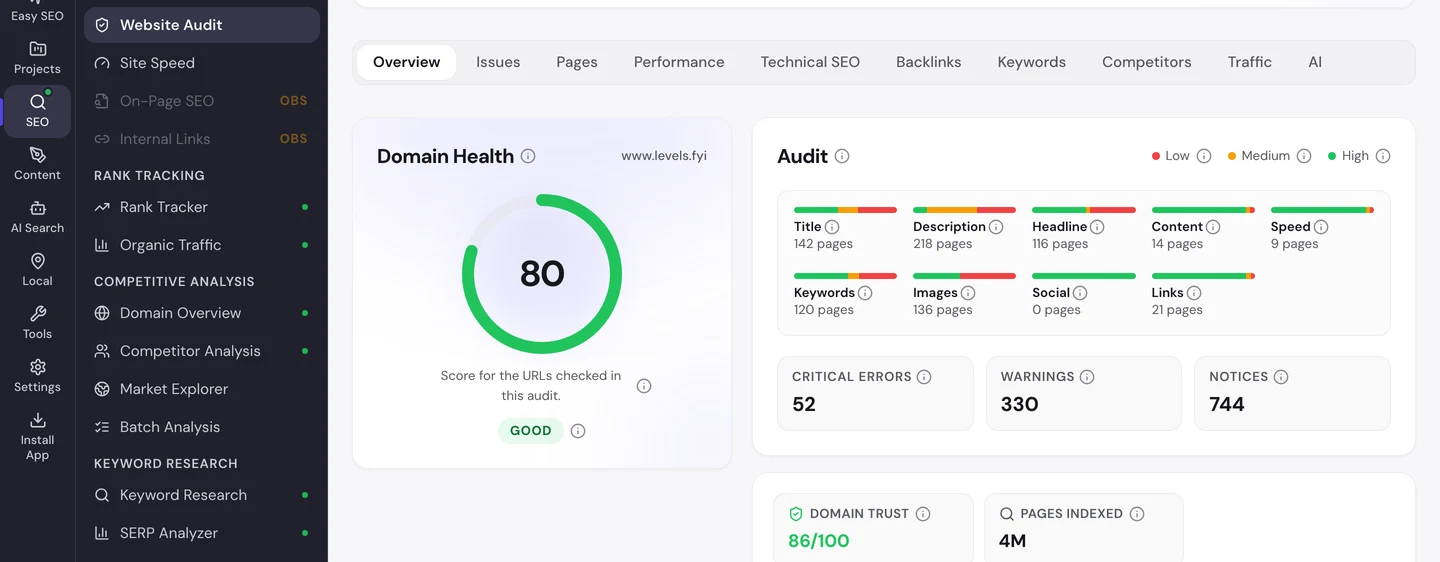
Task: Click the Title metric info icon
Action: tap(832, 227)
